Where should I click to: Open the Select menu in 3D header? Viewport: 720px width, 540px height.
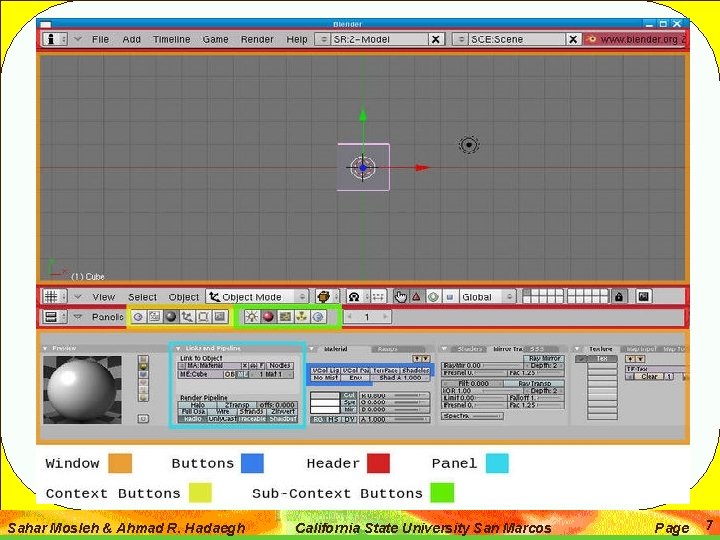[142, 297]
